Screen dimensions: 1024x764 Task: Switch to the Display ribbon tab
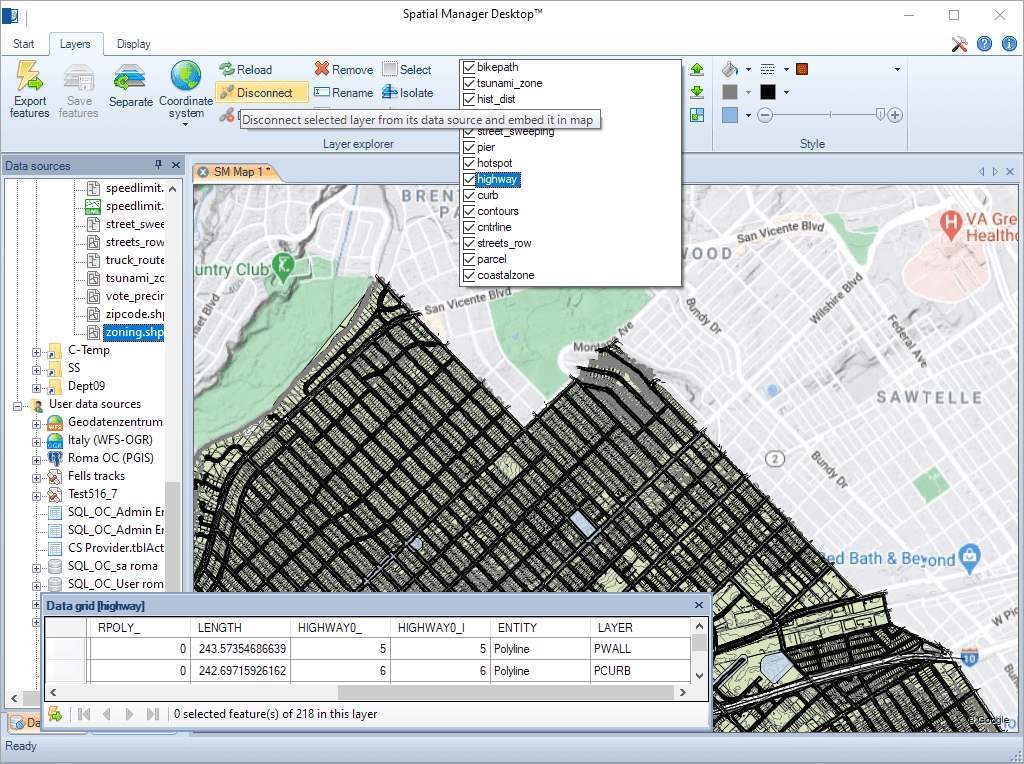point(133,44)
